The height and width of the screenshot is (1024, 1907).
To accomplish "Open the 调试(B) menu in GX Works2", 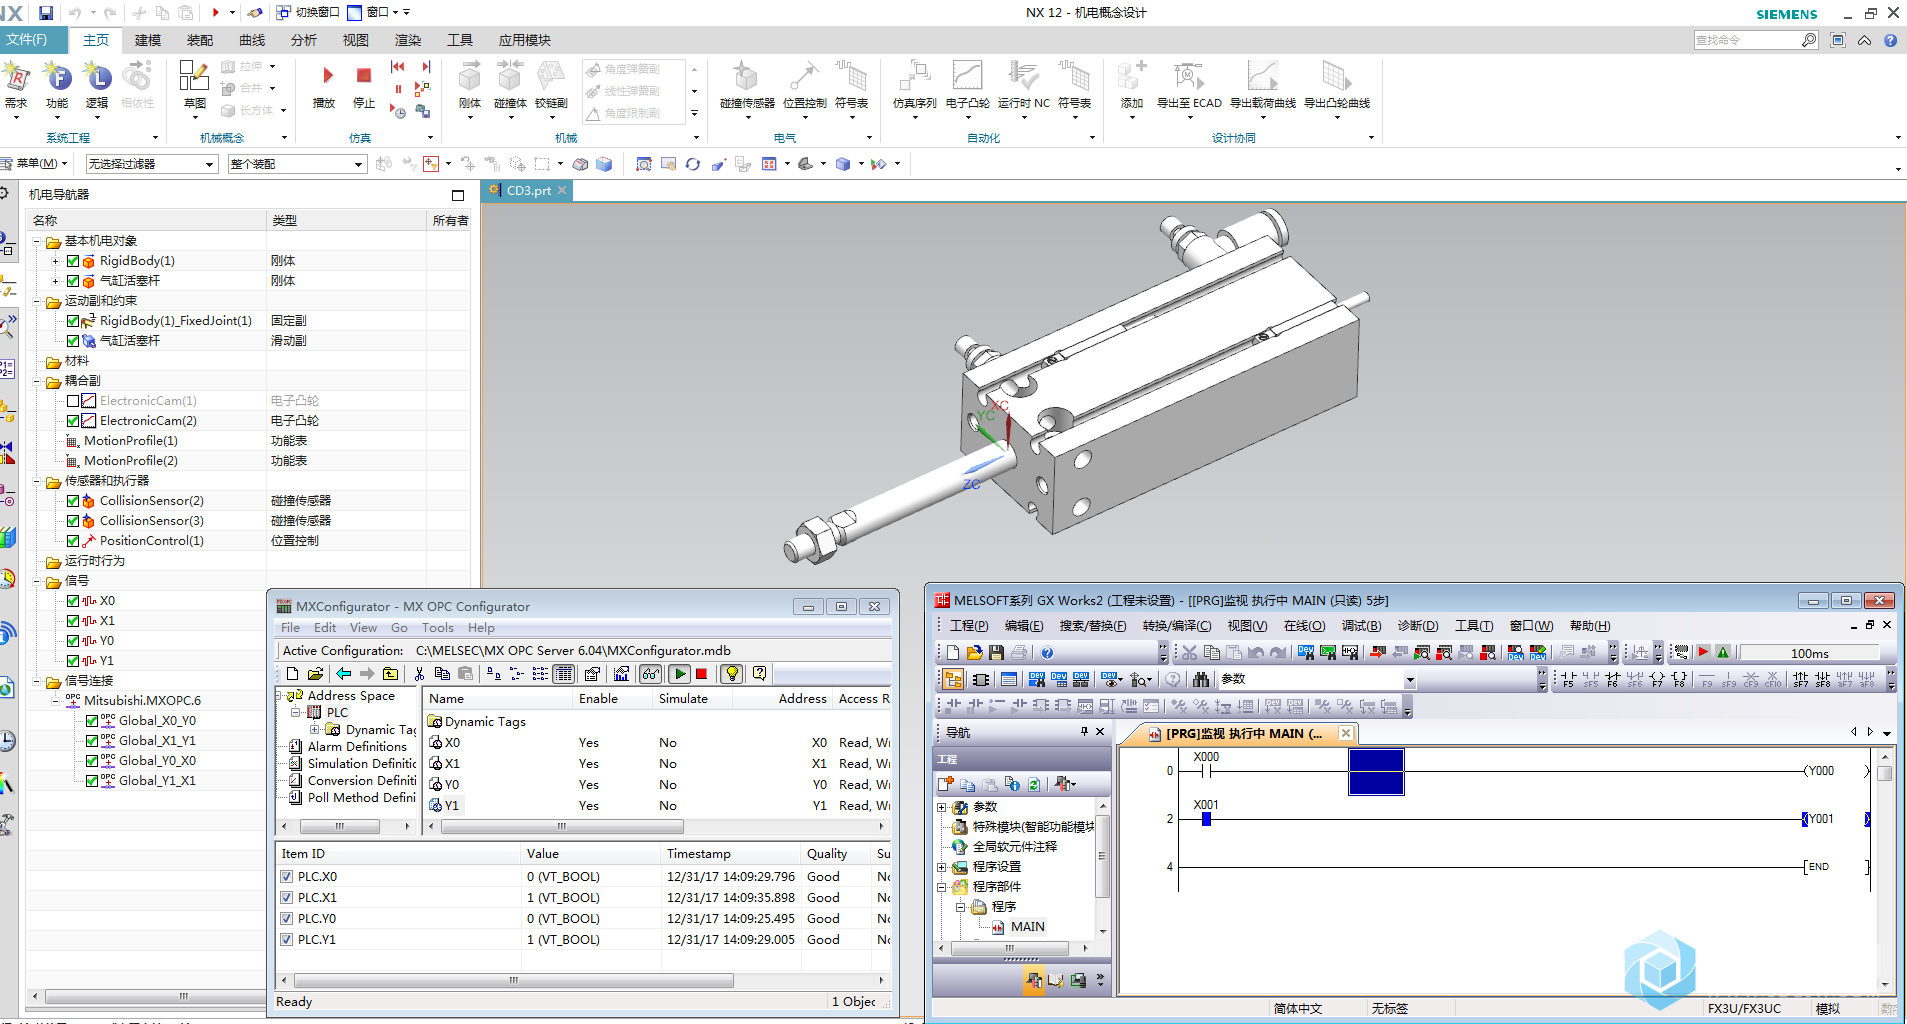I will (x=1361, y=626).
